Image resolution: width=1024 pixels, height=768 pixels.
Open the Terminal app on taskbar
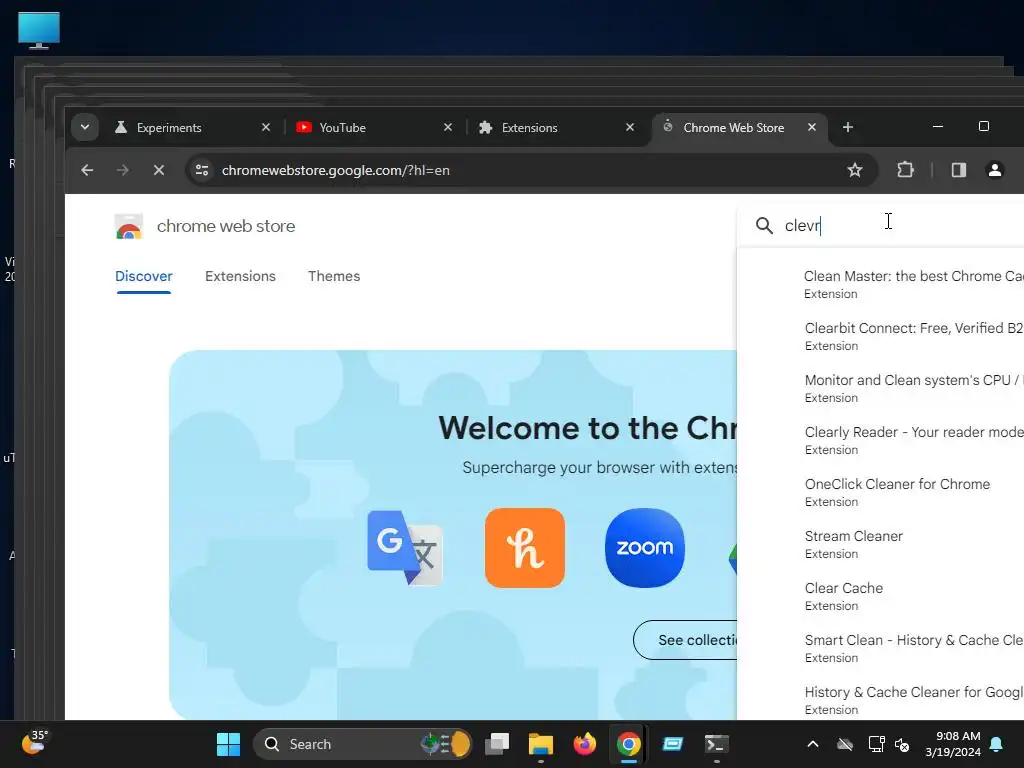[716, 744]
